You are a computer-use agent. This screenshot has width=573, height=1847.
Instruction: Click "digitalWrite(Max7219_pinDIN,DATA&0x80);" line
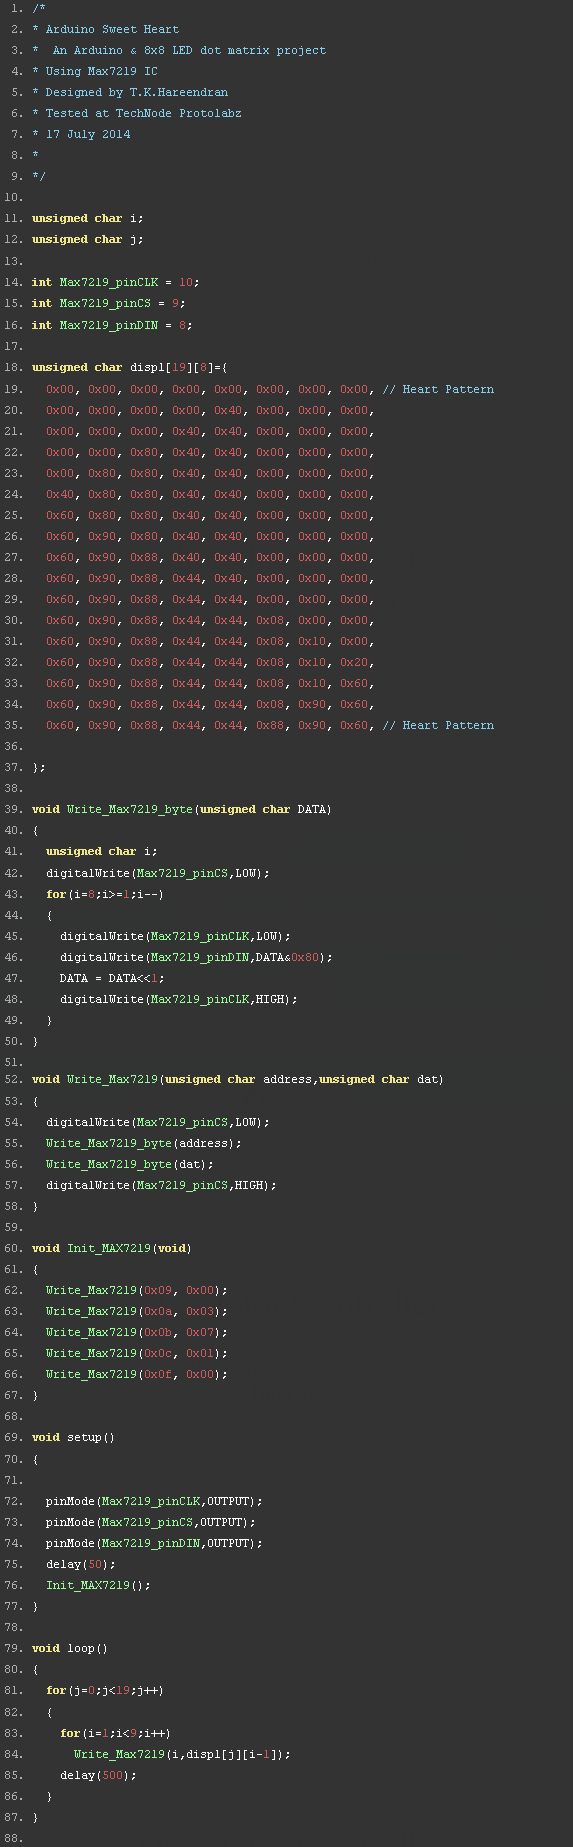pos(196,957)
